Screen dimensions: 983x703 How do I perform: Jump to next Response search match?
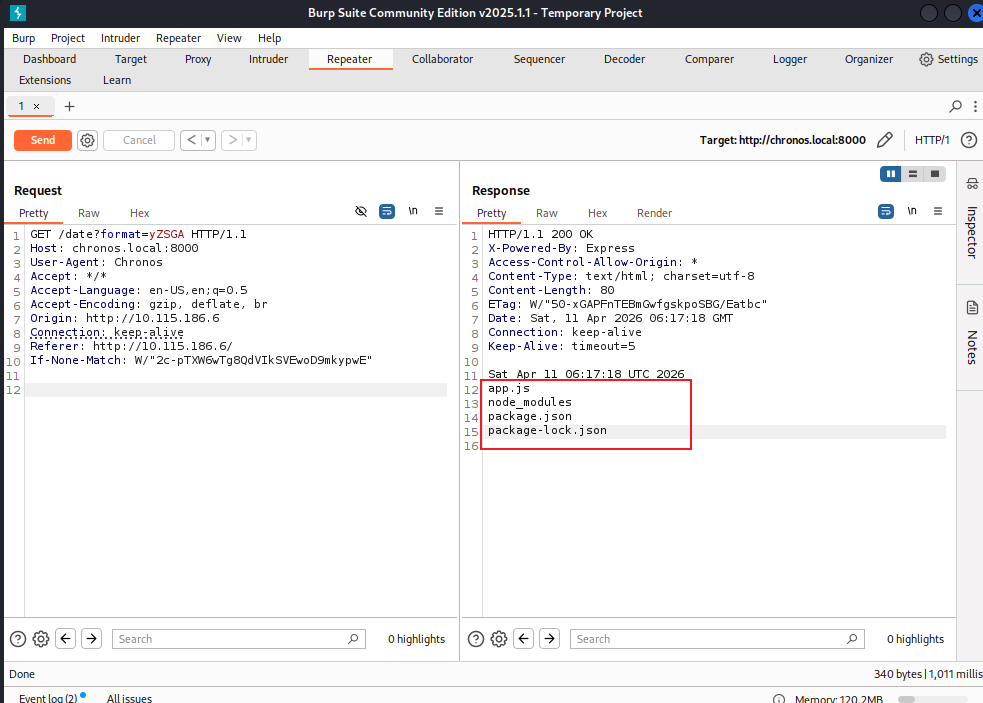pos(550,639)
